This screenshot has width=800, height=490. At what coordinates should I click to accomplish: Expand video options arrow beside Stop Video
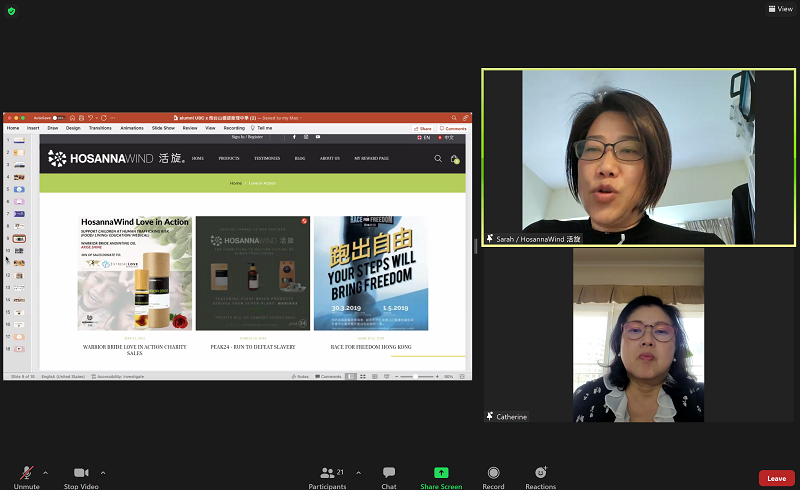pyautogui.click(x=103, y=472)
